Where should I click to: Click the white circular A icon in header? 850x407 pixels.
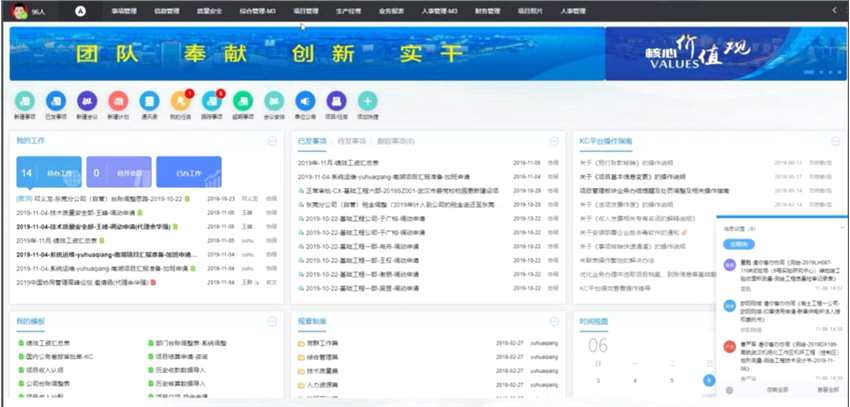point(80,11)
